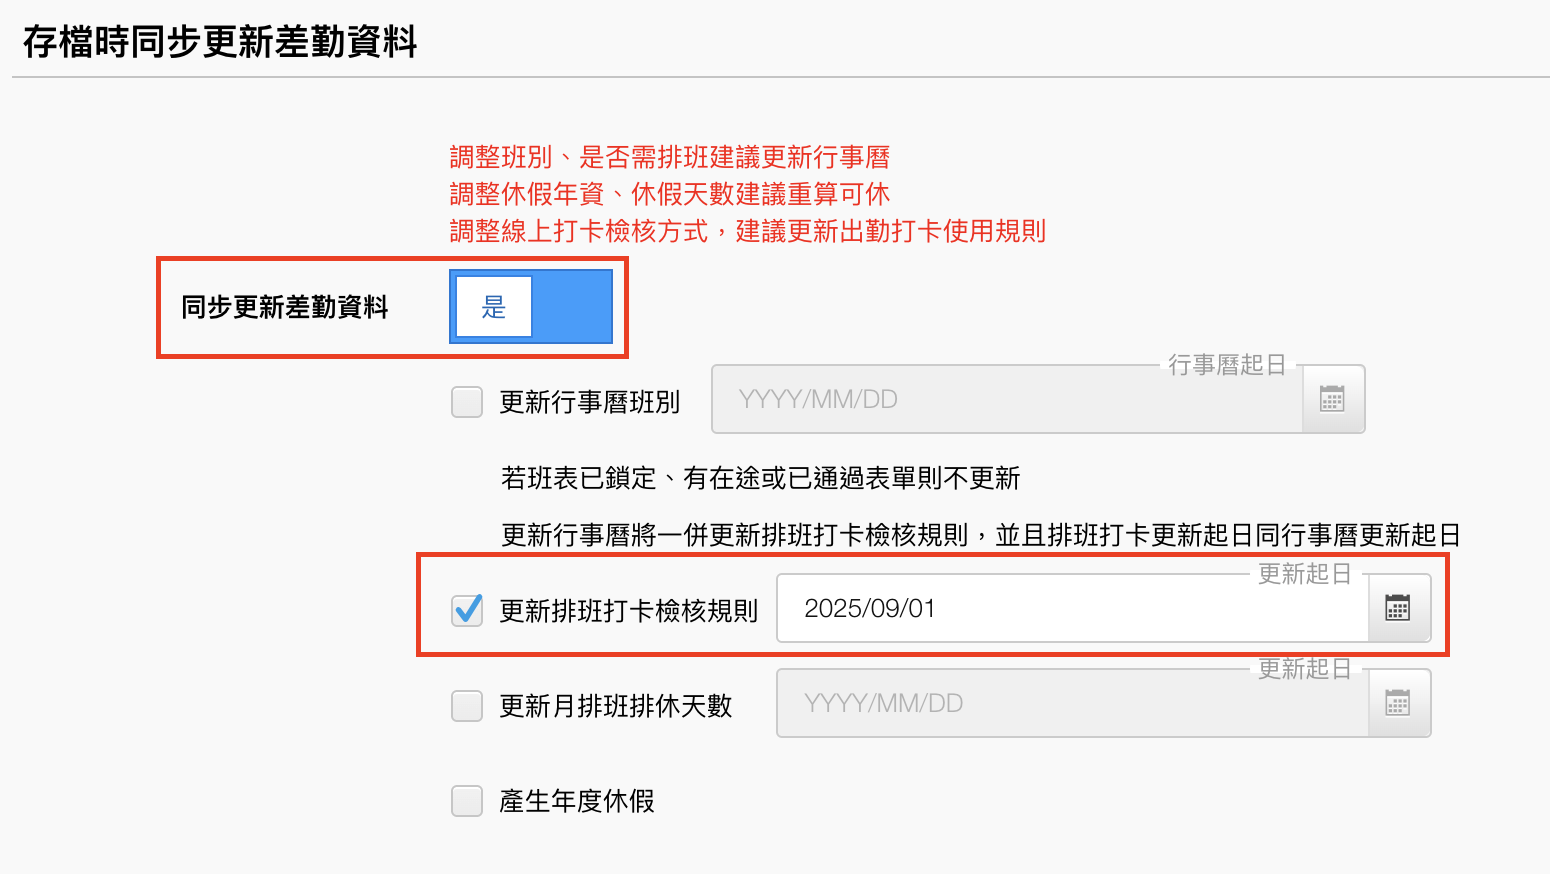Click the 更新月排班排休天數 label text

616,706
